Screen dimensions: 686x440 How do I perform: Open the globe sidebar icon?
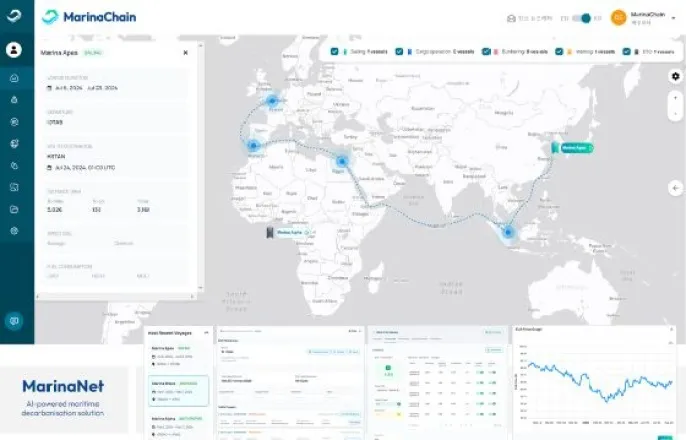[x=14, y=143]
